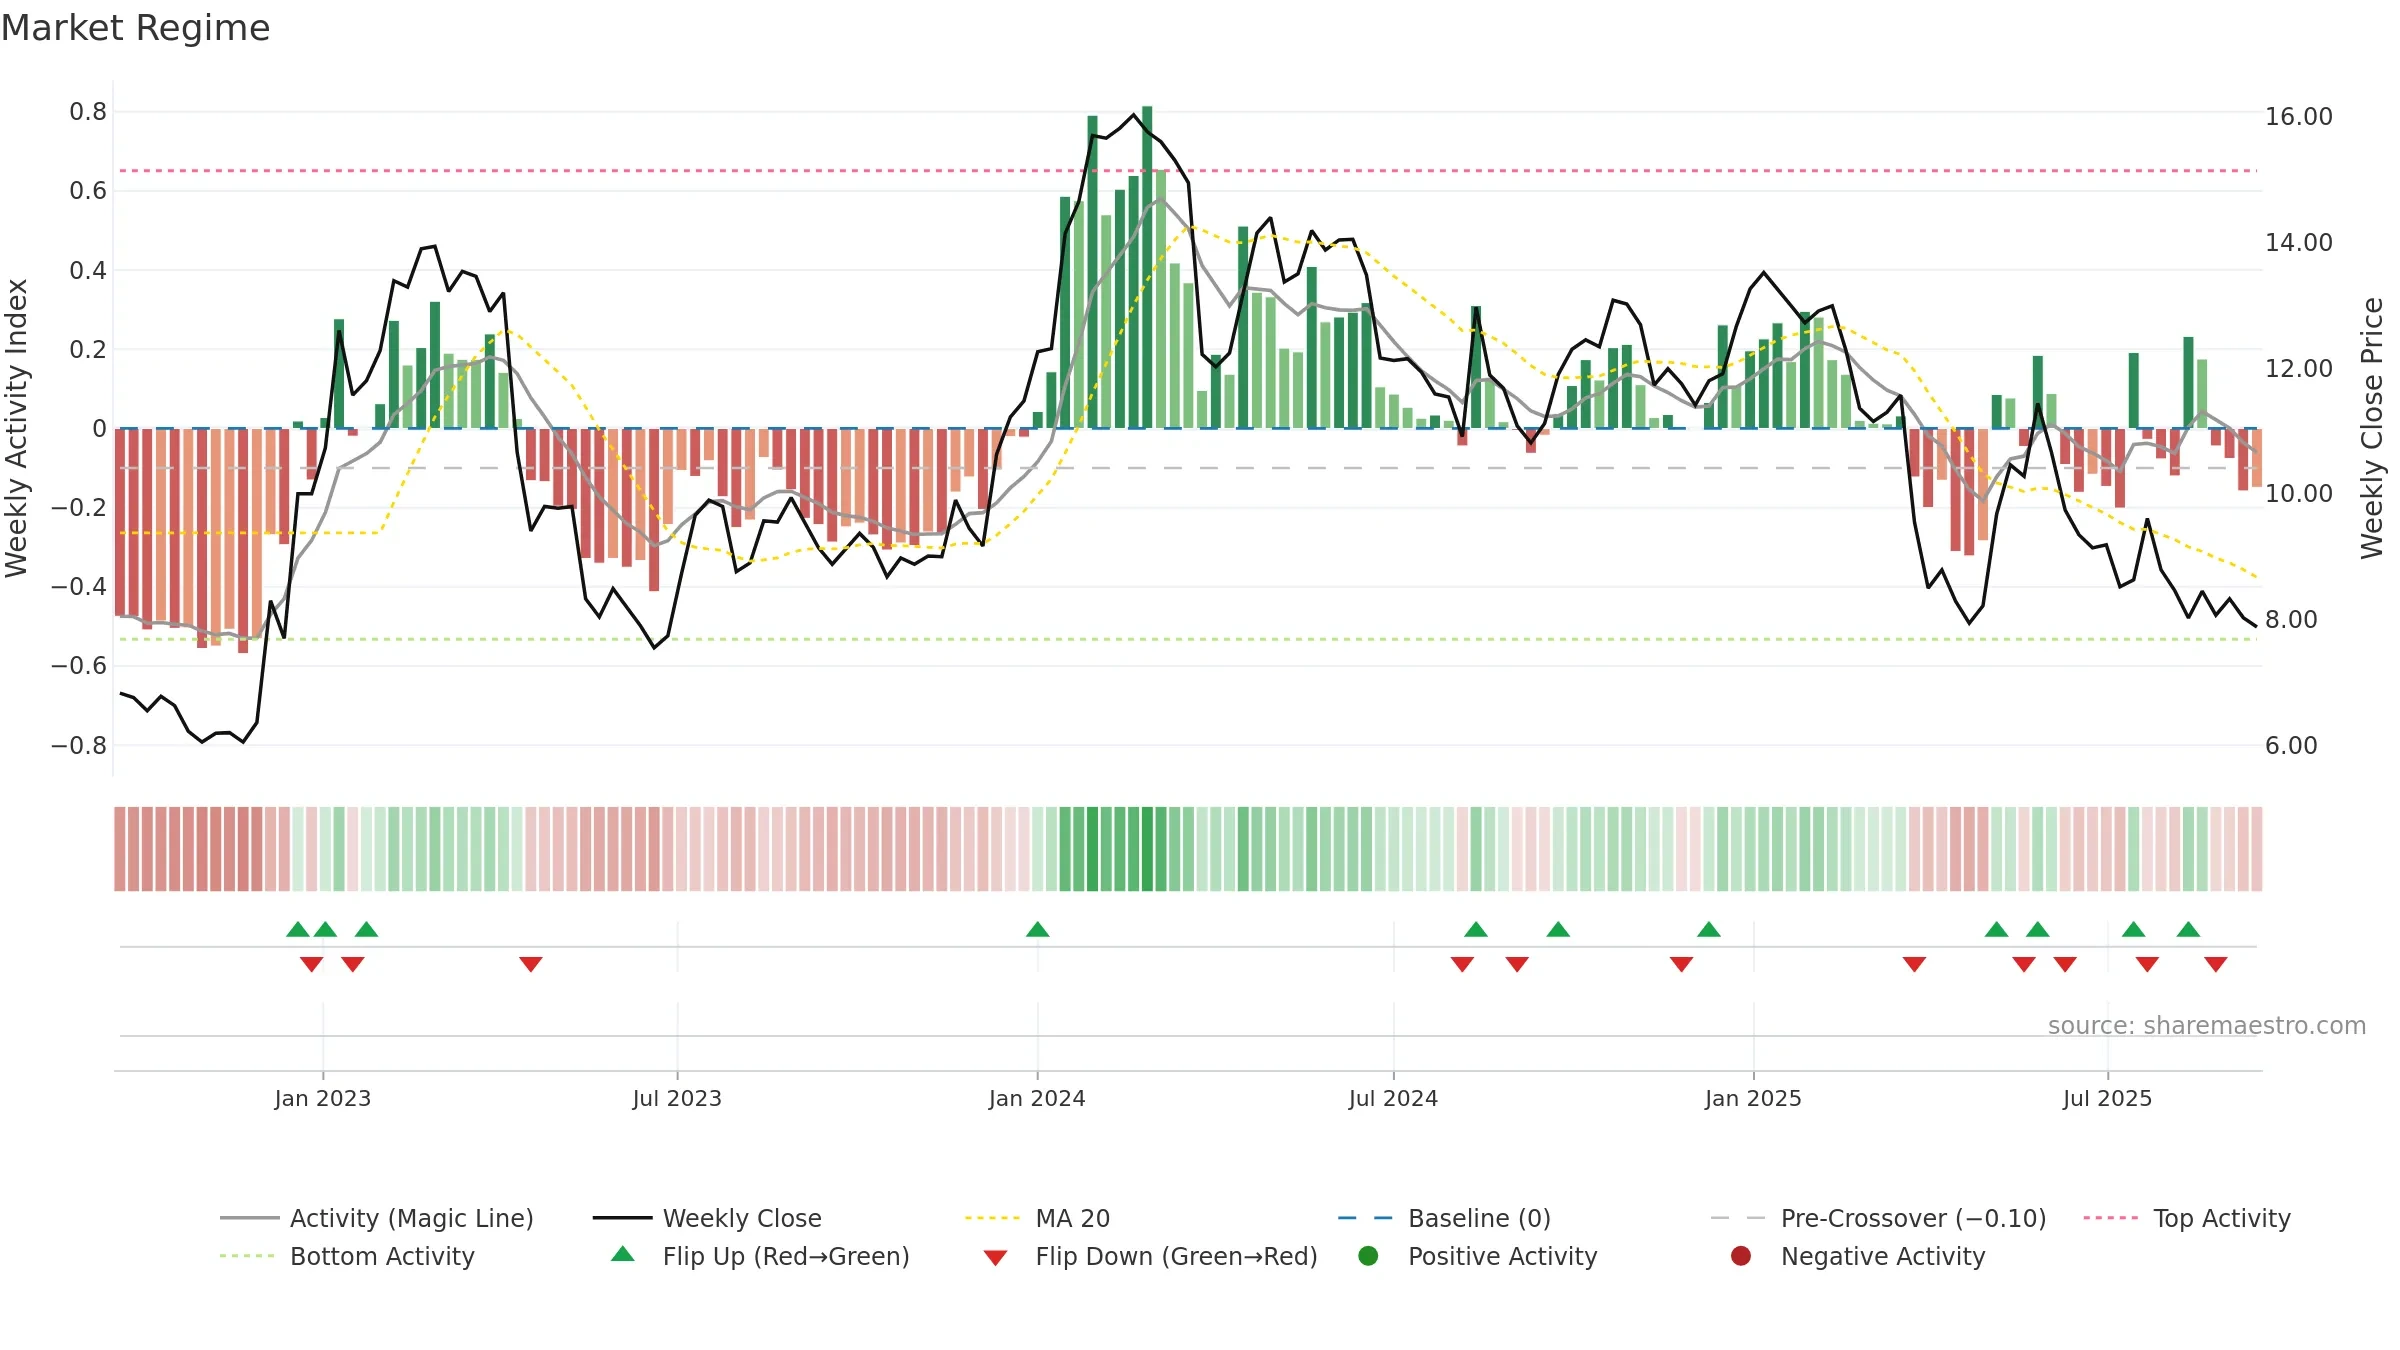Select the MA 20 legend entry
The width and height of the screenshot is (2400, 1350).
[1038, 1218]
